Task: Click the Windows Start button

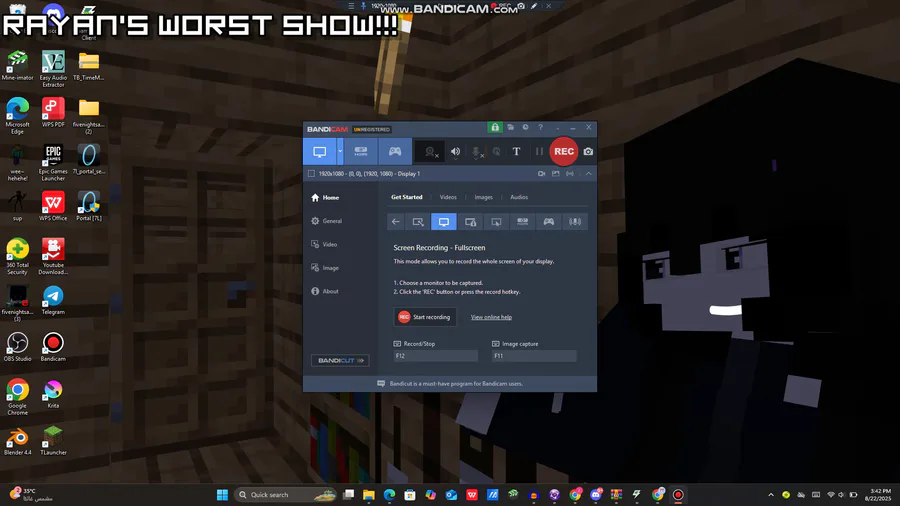Action: [x=222, y=495]
